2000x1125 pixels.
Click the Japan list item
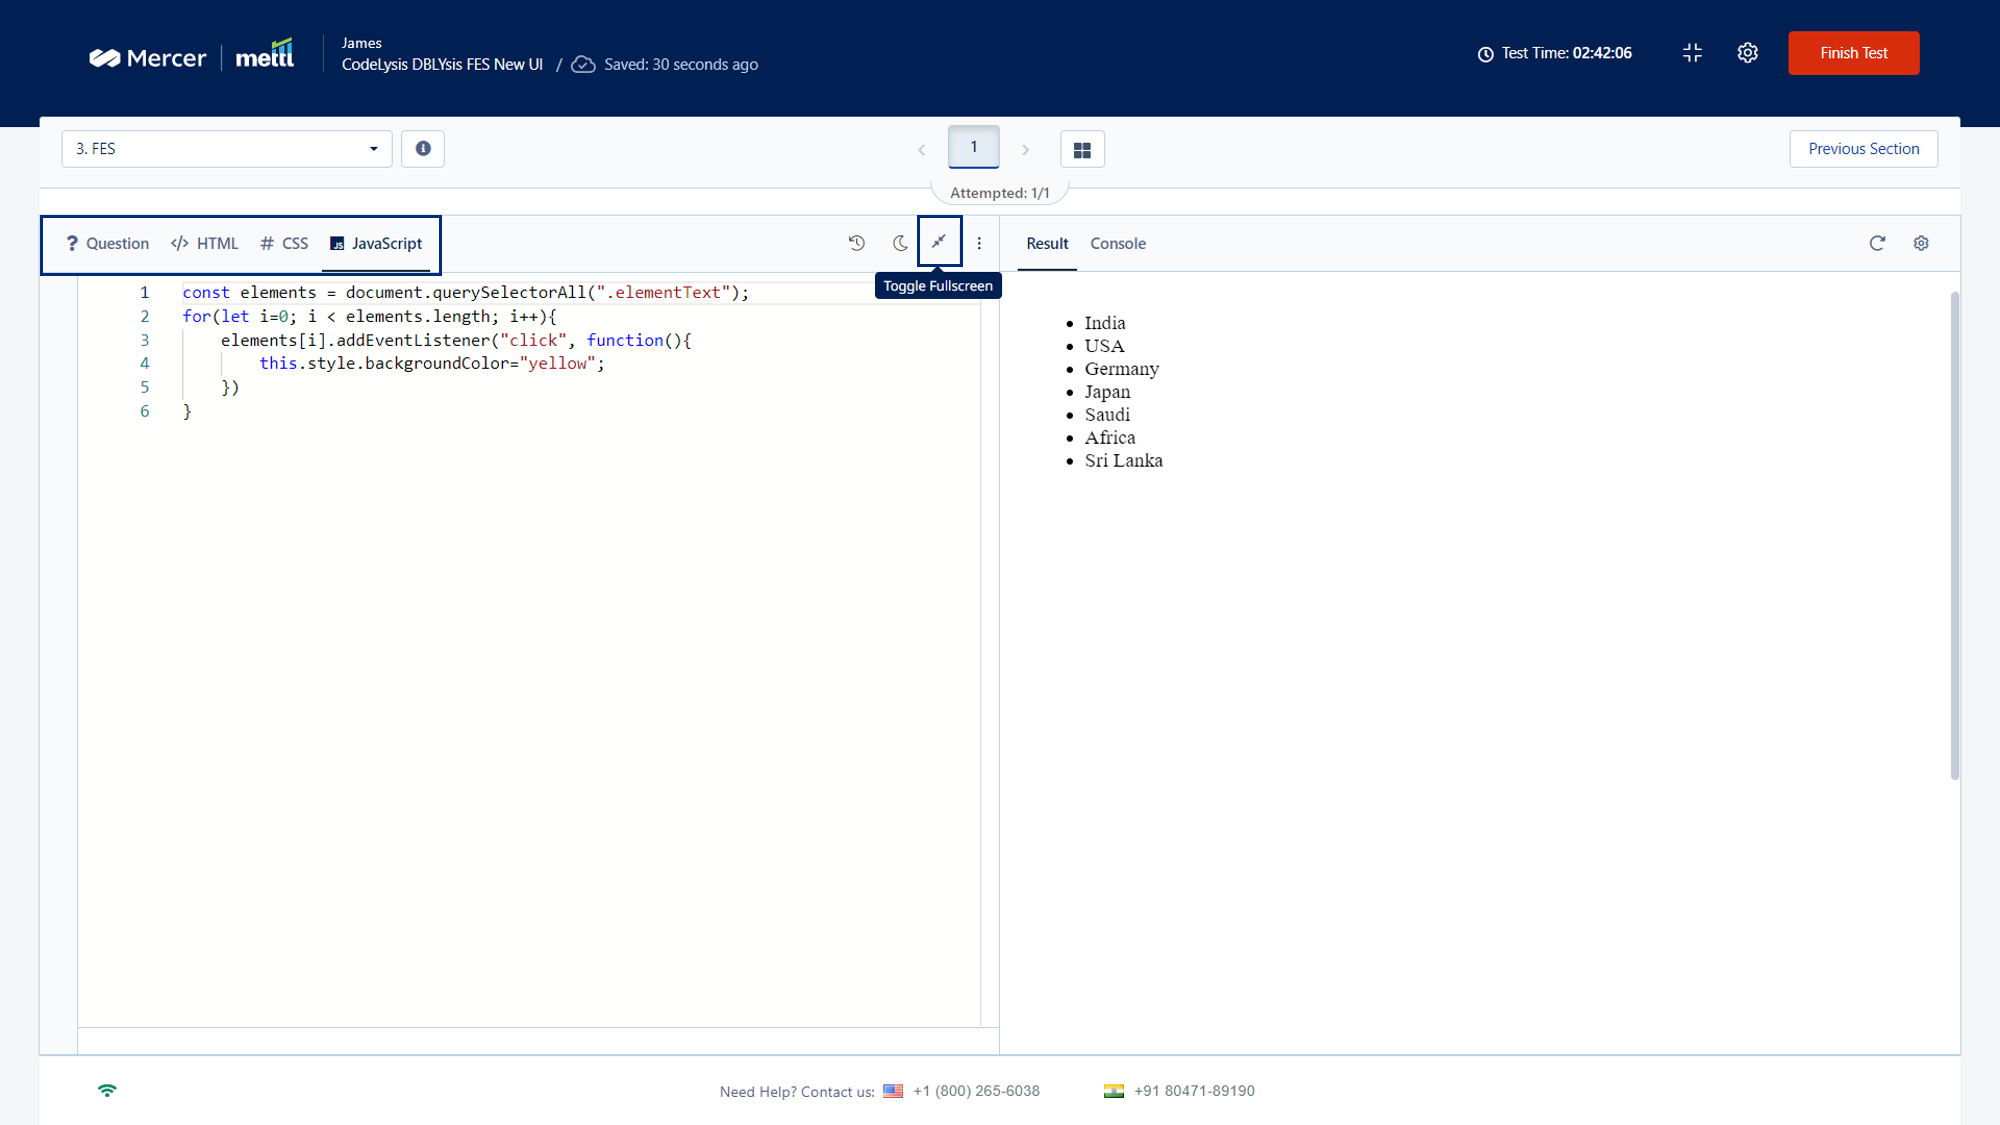click(x=1107, y=392)
